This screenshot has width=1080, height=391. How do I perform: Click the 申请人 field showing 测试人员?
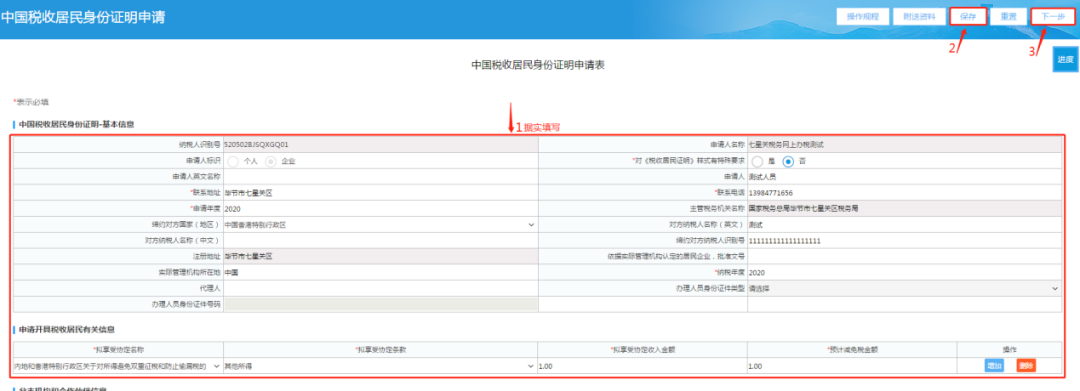tap(904, 177)
